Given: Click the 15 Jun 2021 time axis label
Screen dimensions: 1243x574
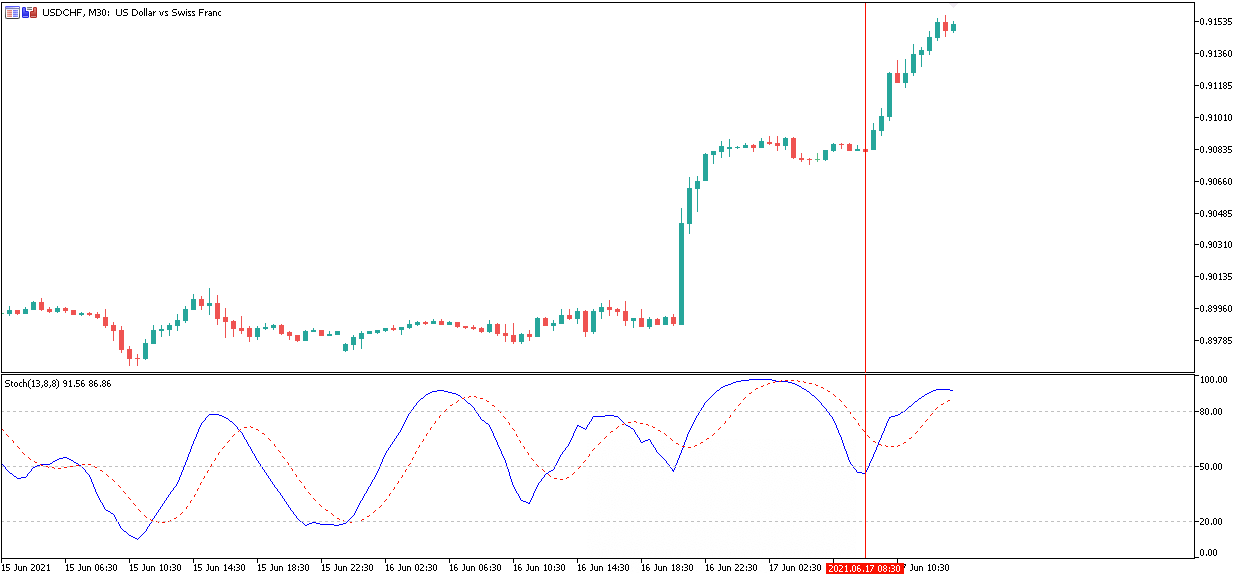Looking at the screenshot, I should pos(26,567).
